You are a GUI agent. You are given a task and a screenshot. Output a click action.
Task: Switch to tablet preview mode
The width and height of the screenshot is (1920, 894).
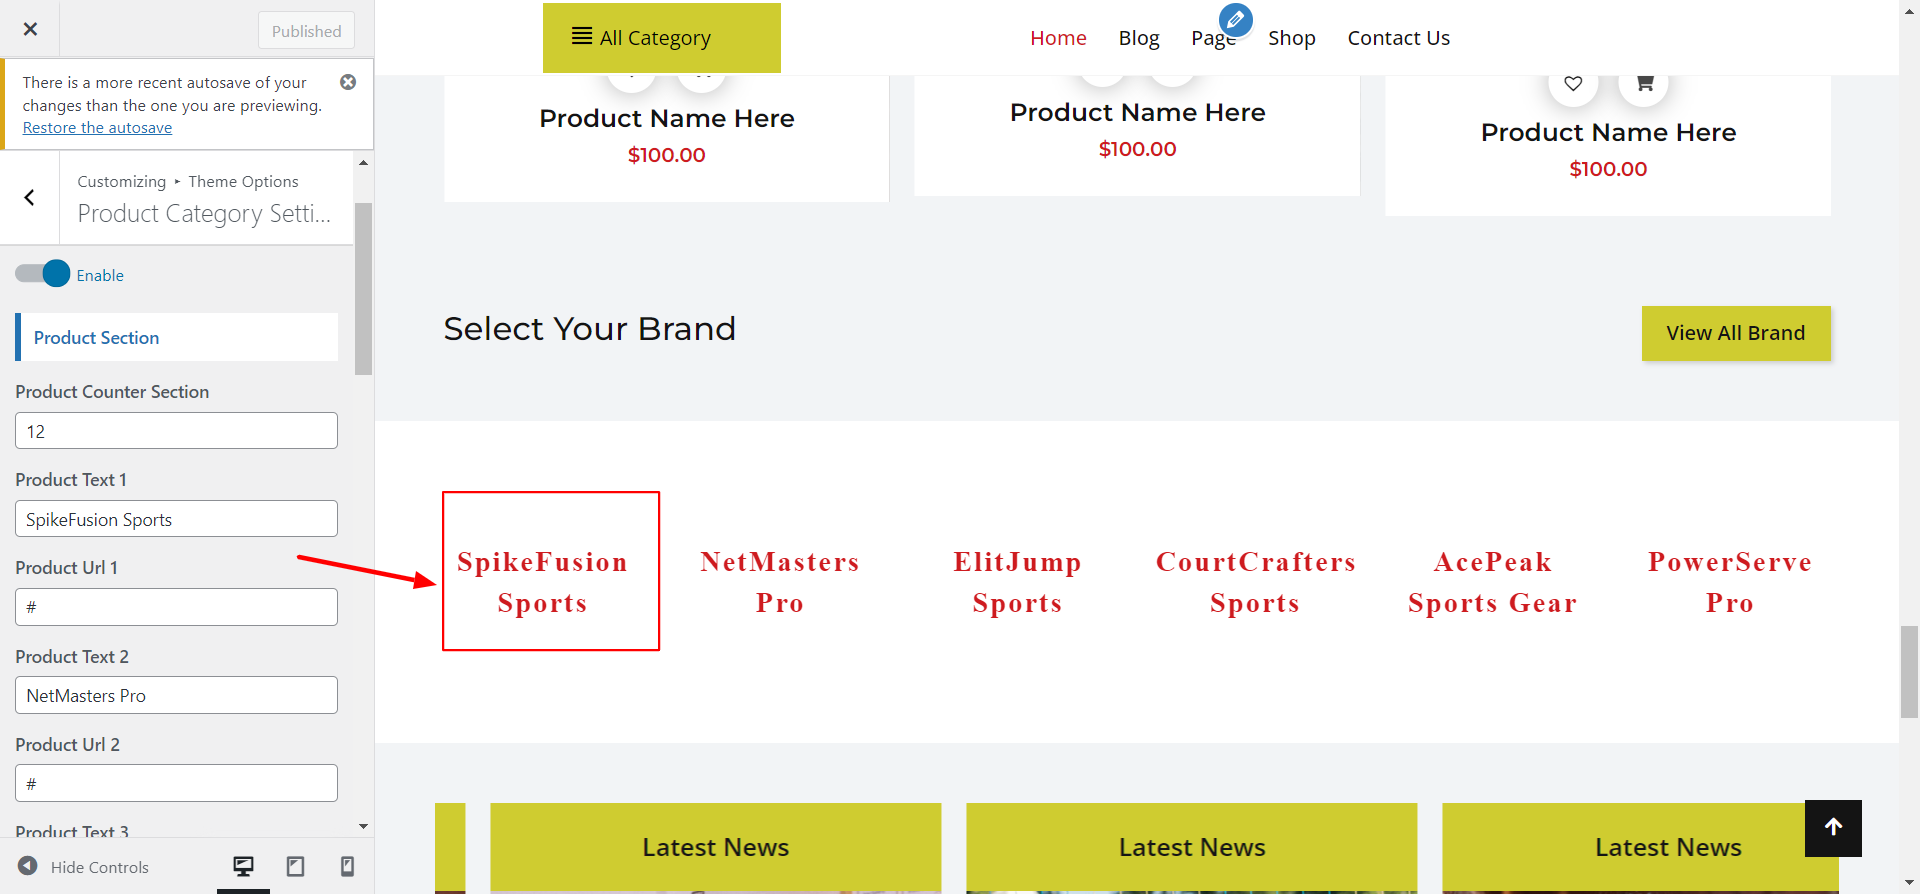296,866
